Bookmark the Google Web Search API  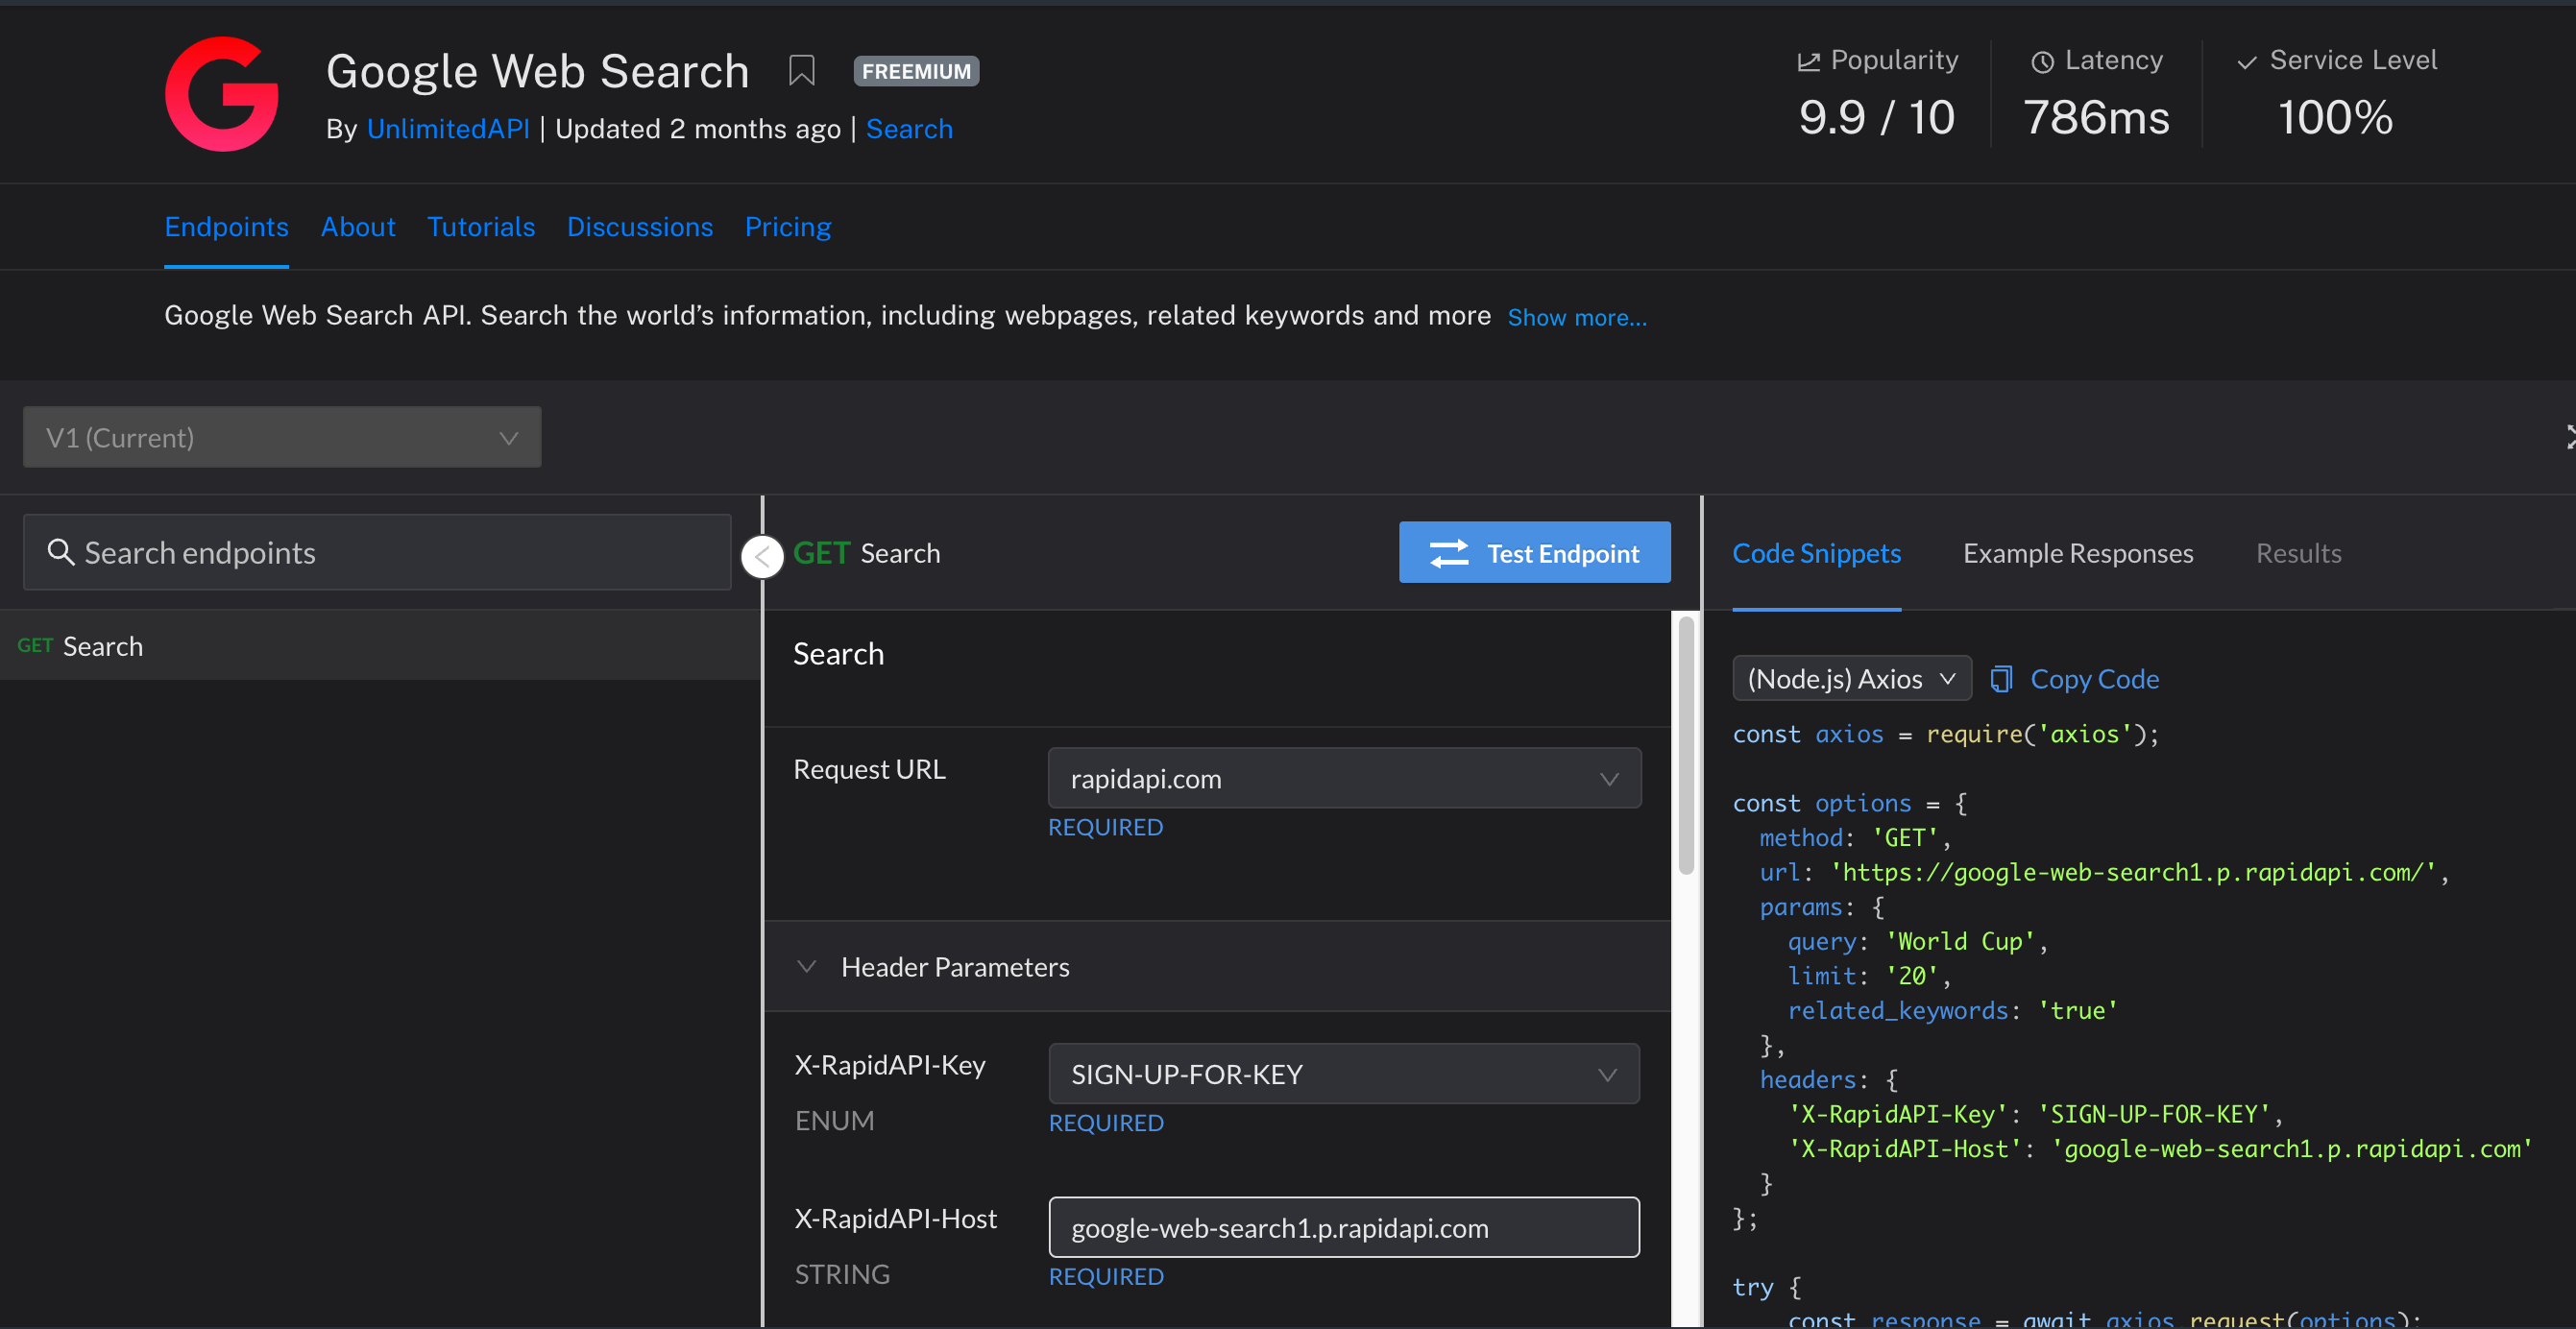(801, 71)
